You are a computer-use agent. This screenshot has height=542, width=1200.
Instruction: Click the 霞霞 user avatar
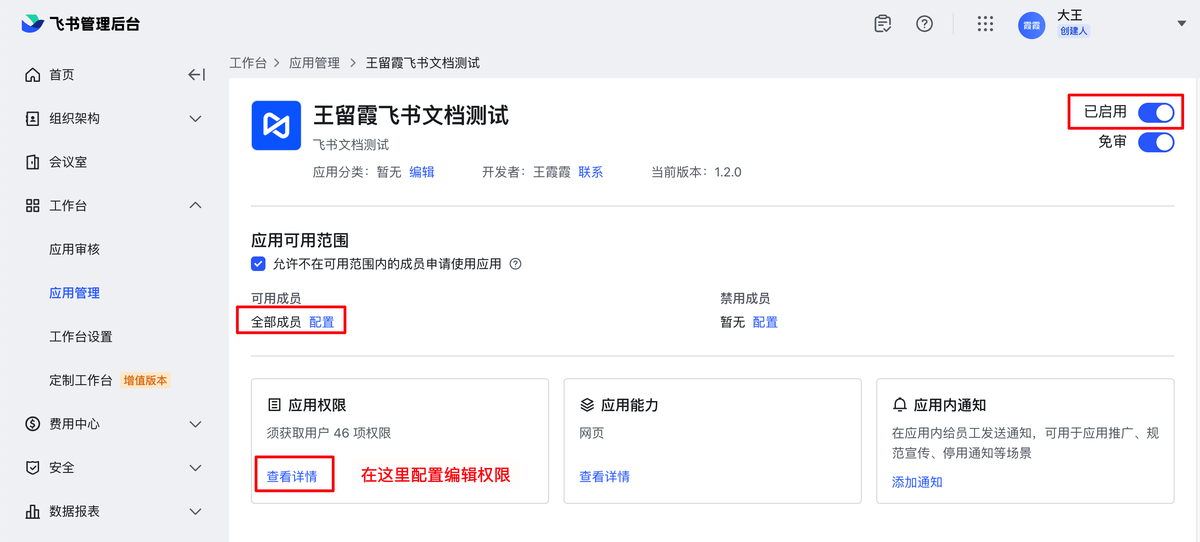(x=1031, y=25)
